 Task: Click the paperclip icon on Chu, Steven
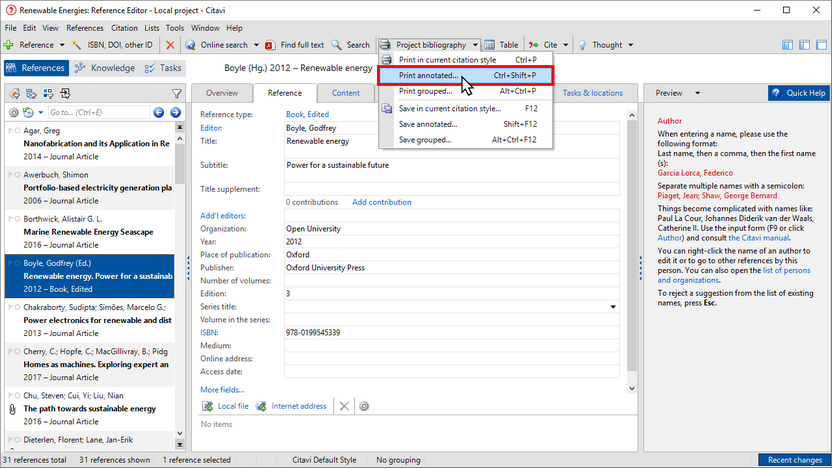click(x=13, y=409)
